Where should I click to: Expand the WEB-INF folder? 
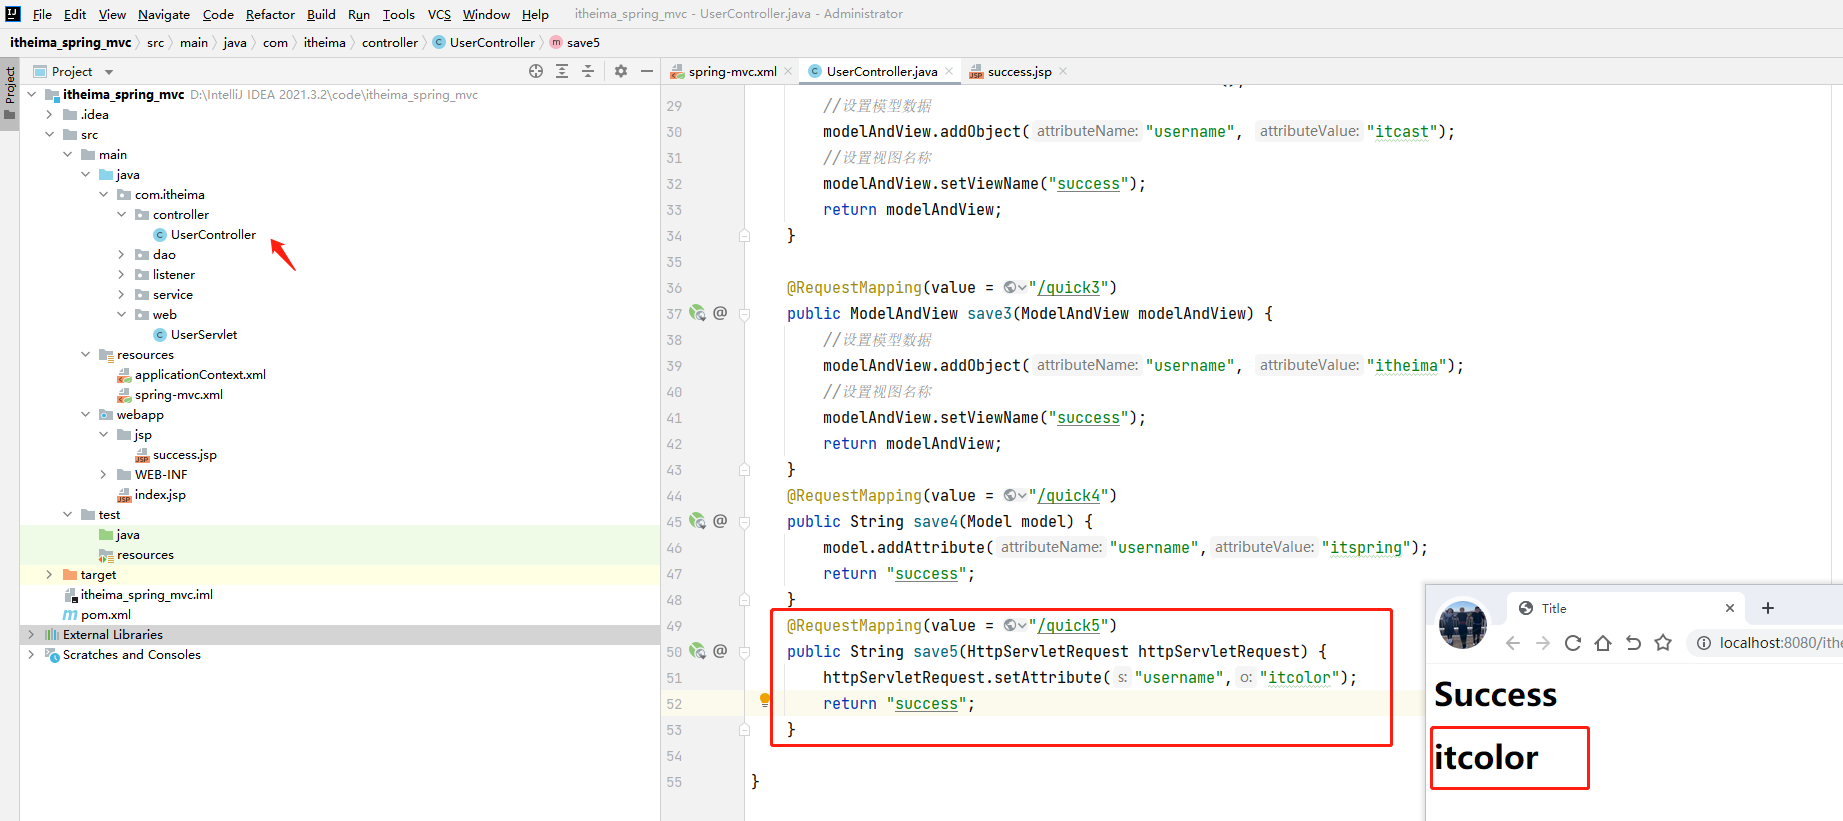[103, 474]
